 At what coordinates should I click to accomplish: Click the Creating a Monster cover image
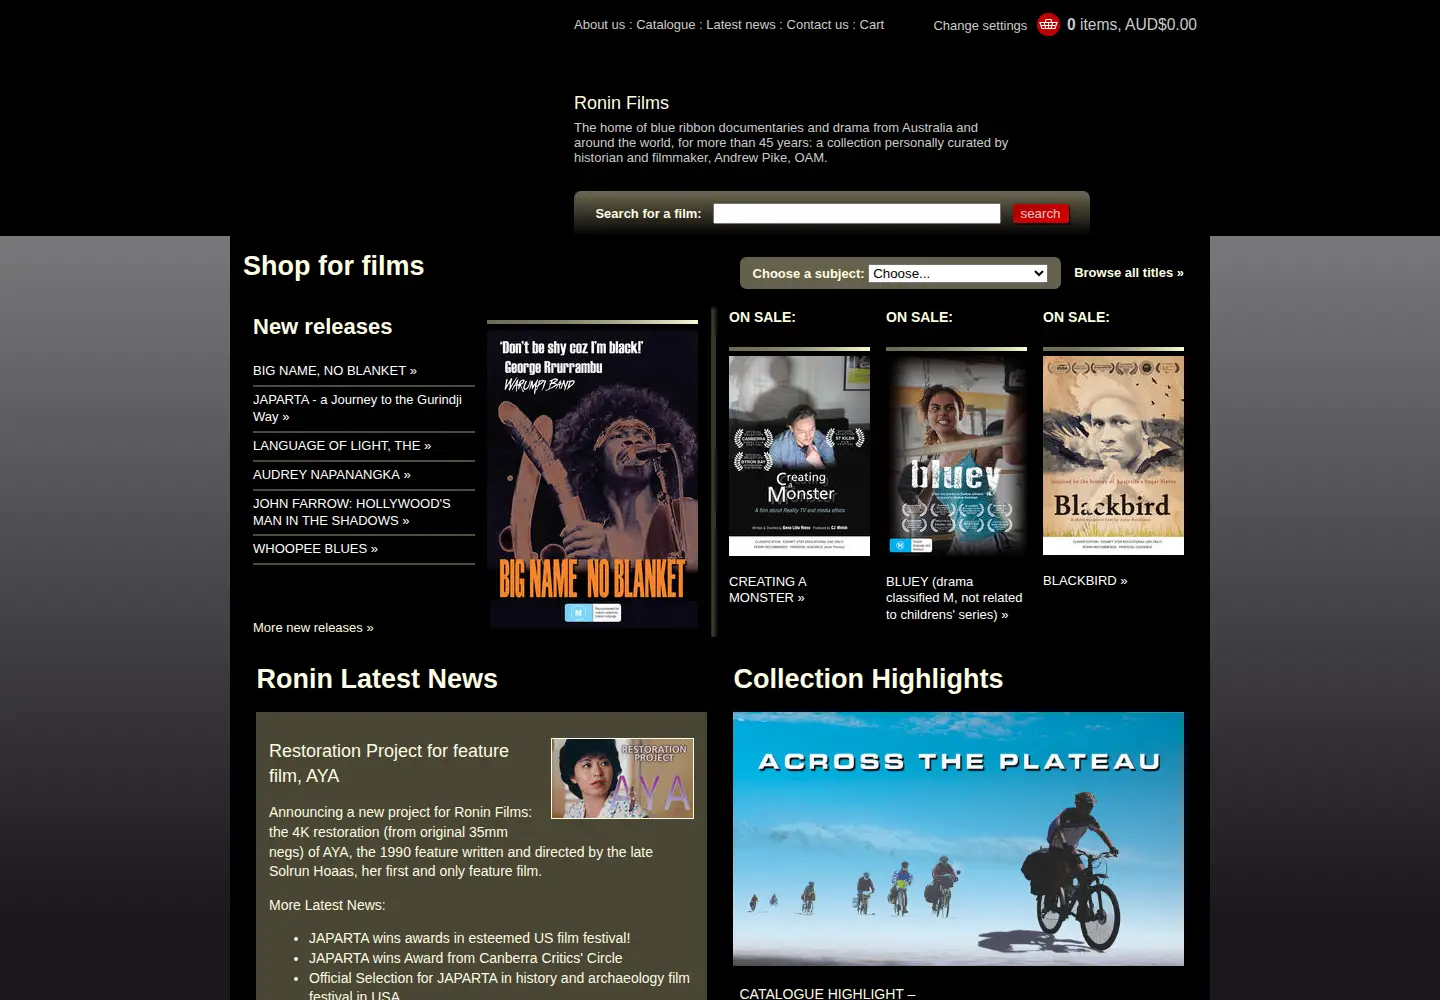click(x=799, y=455)
